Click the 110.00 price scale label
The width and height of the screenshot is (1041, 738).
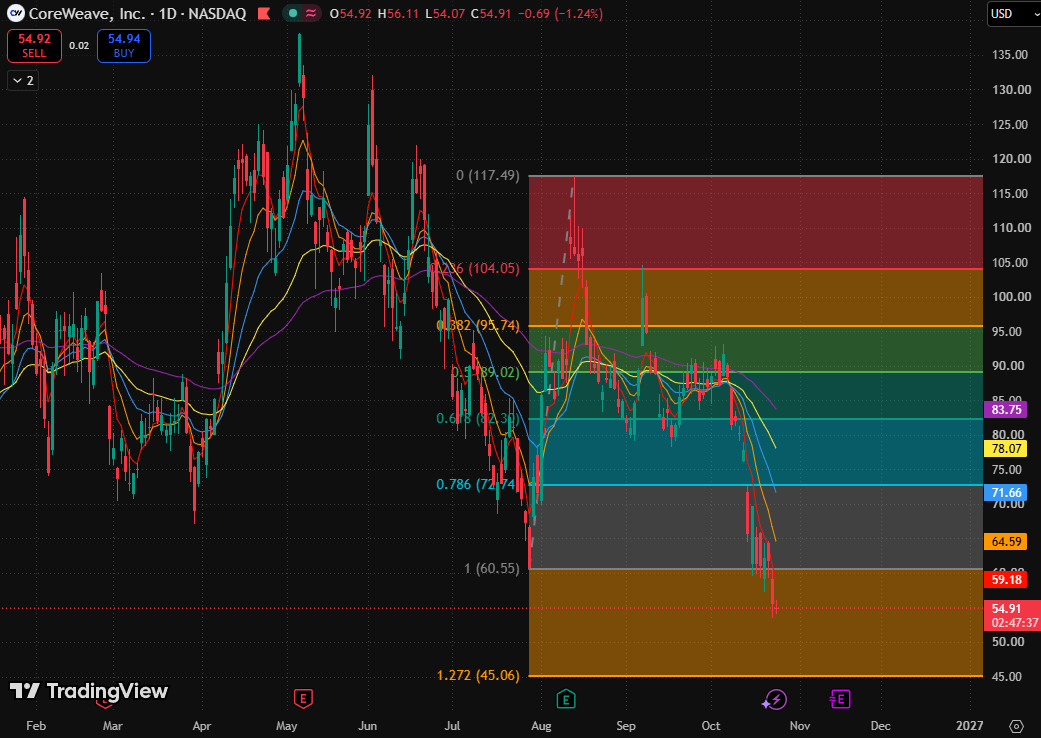point(1011,228)
